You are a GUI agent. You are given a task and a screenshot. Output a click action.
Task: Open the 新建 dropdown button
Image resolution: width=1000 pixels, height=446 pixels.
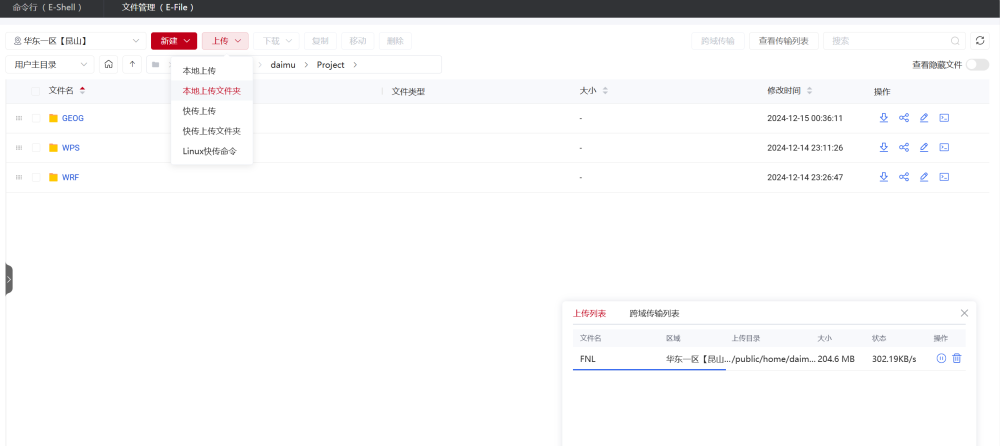[x=173, y=41]
